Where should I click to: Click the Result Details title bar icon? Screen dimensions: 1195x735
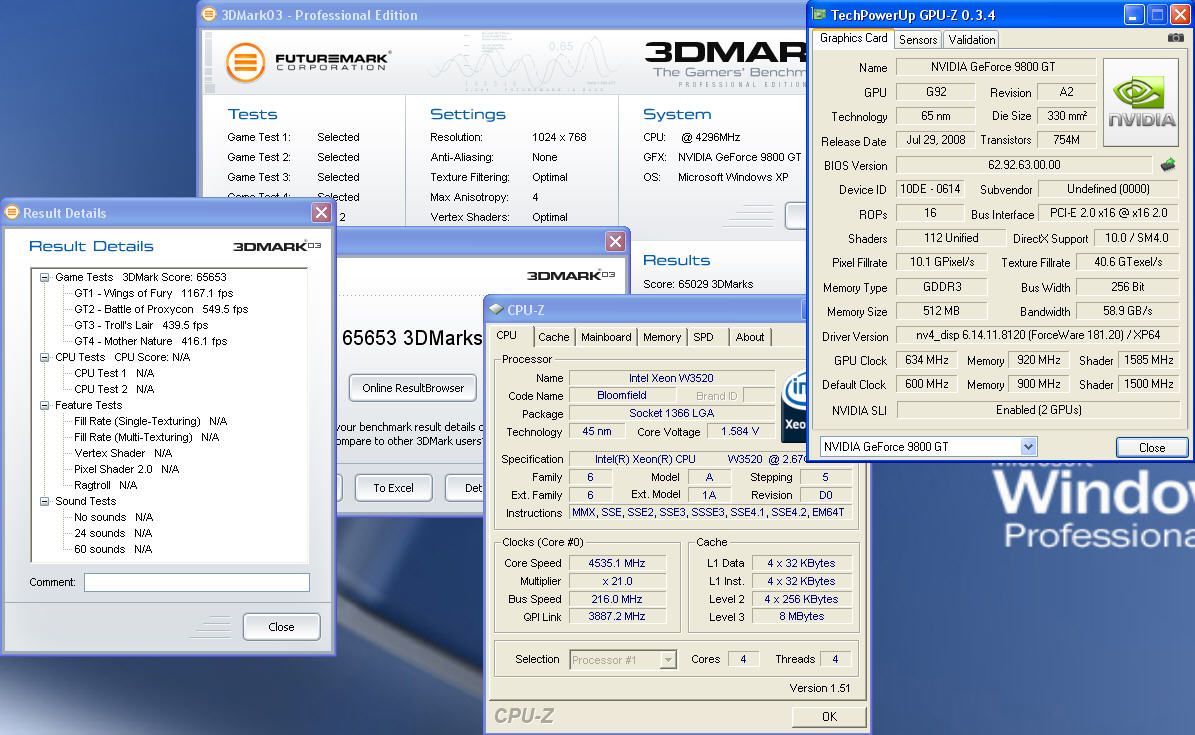[x=12, y=213]
